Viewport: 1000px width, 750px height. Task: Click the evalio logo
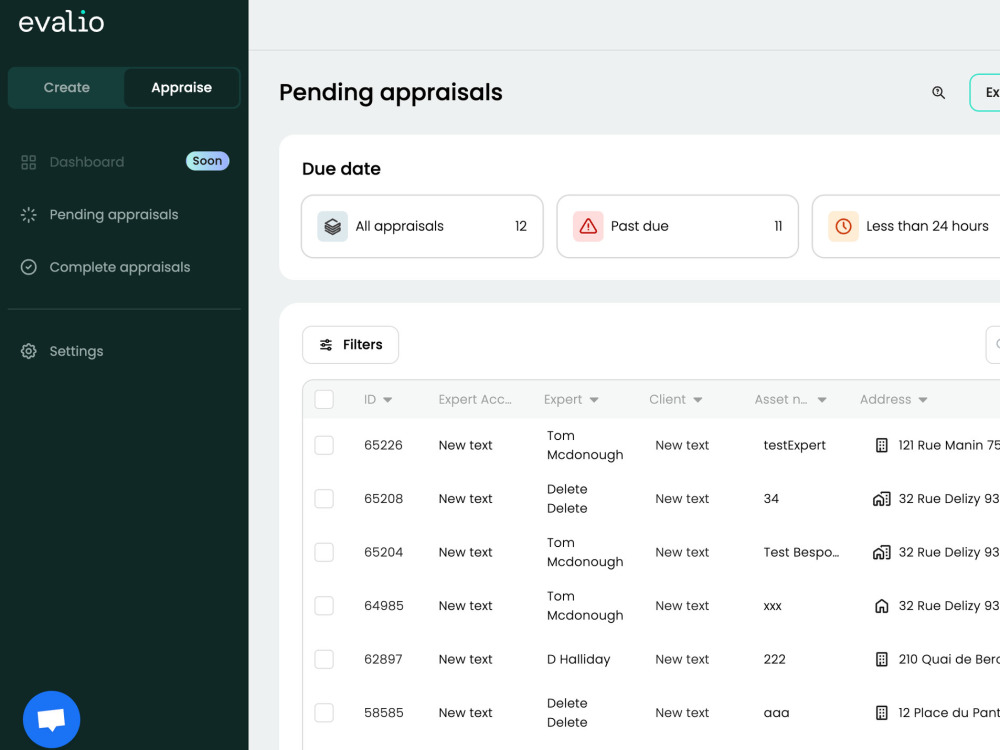[x=61, y=22]
